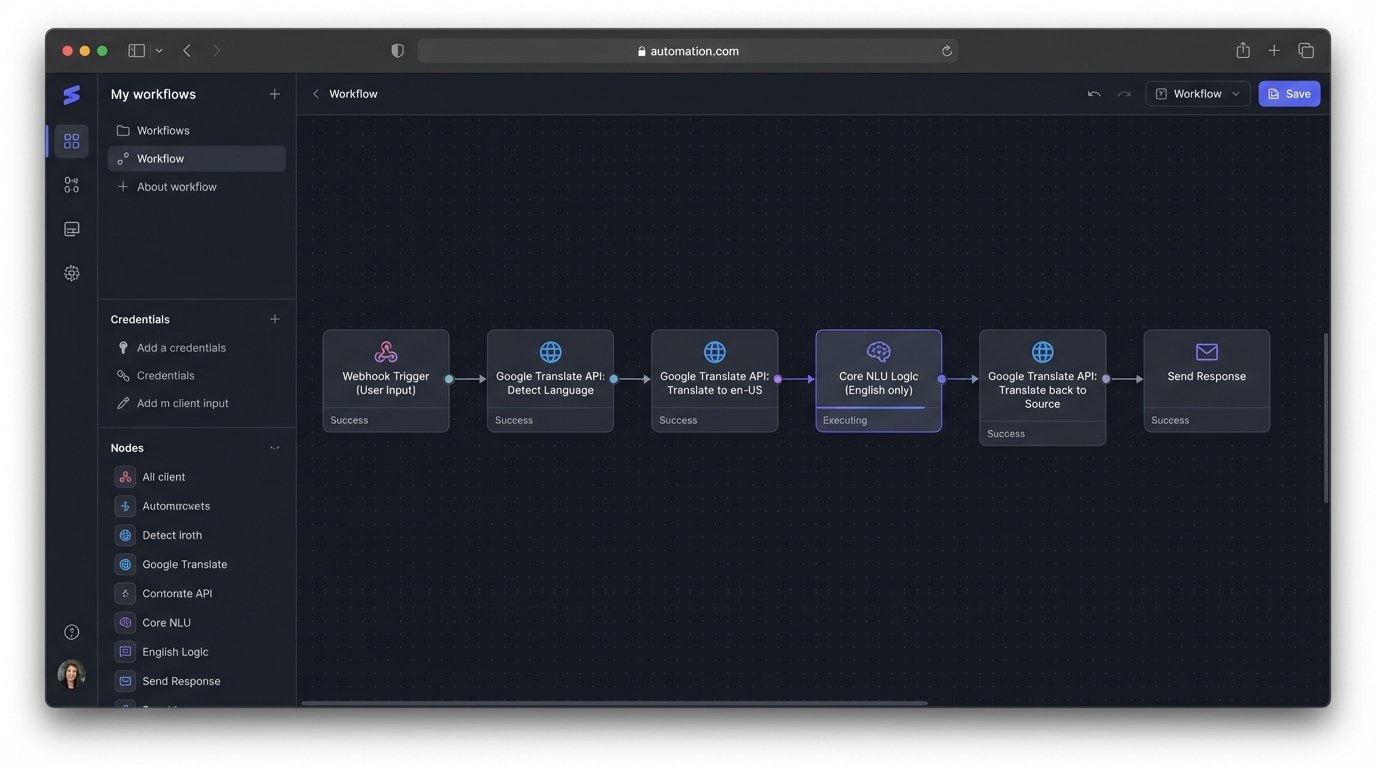1376x768 pixels.
Task: Add new workflow with plus icon
Action: pos(274,94)
